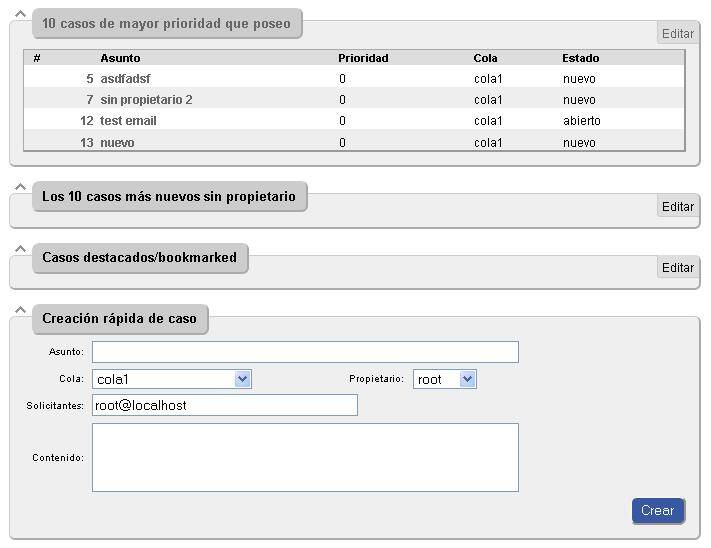Focus the Contenido text area
Viewport: 711px width, 548px height.
click(305, 457)
